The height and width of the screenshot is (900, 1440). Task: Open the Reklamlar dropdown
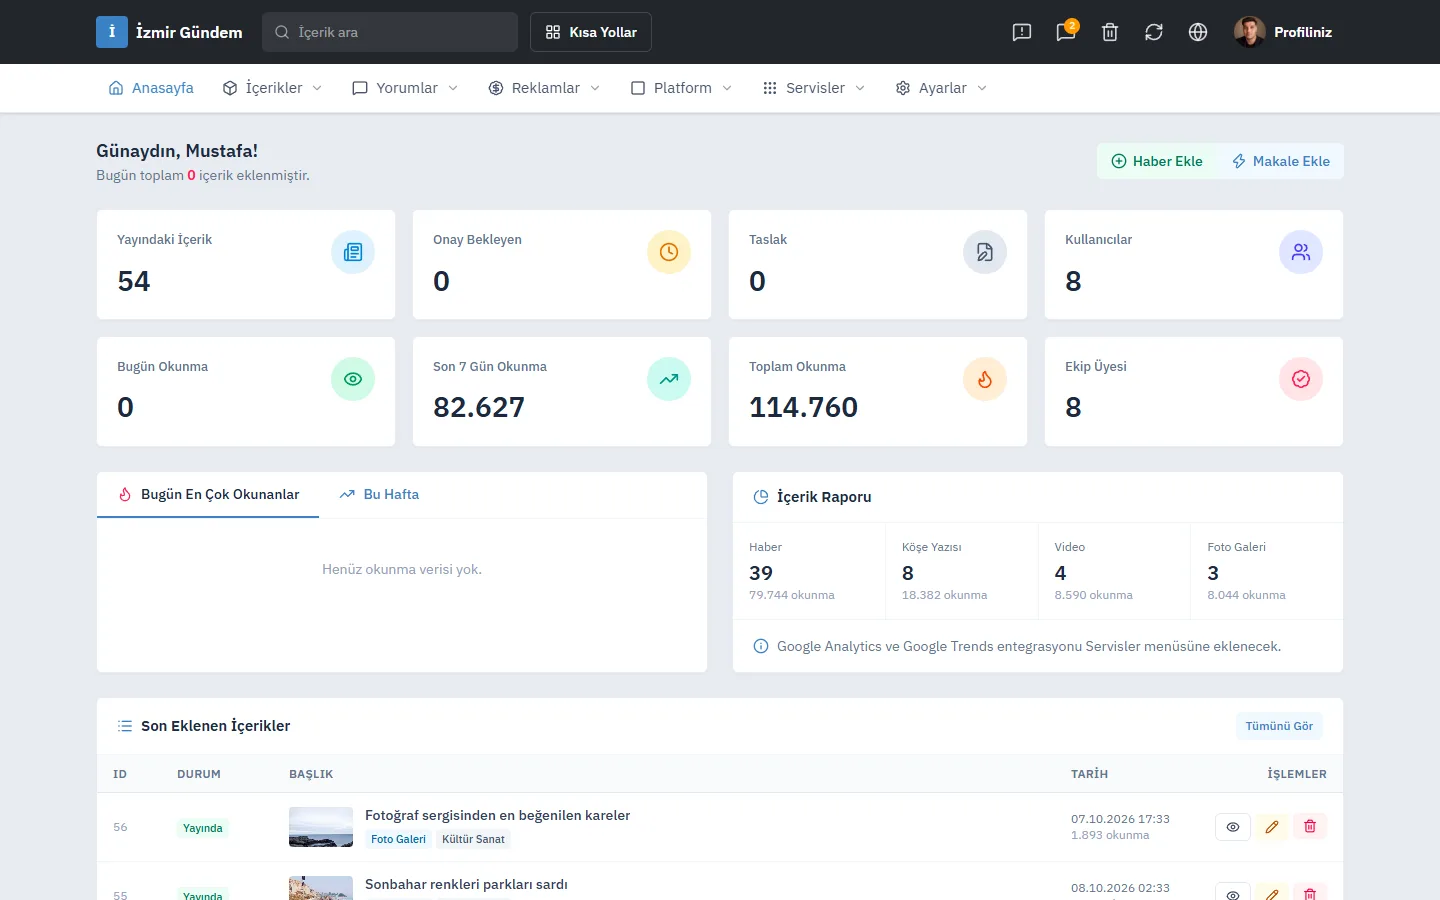click(544, 88)
